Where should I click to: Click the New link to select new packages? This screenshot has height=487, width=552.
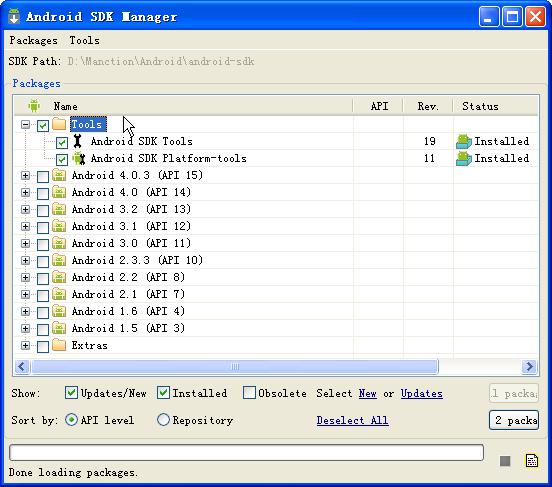click(x=368, y=393)
